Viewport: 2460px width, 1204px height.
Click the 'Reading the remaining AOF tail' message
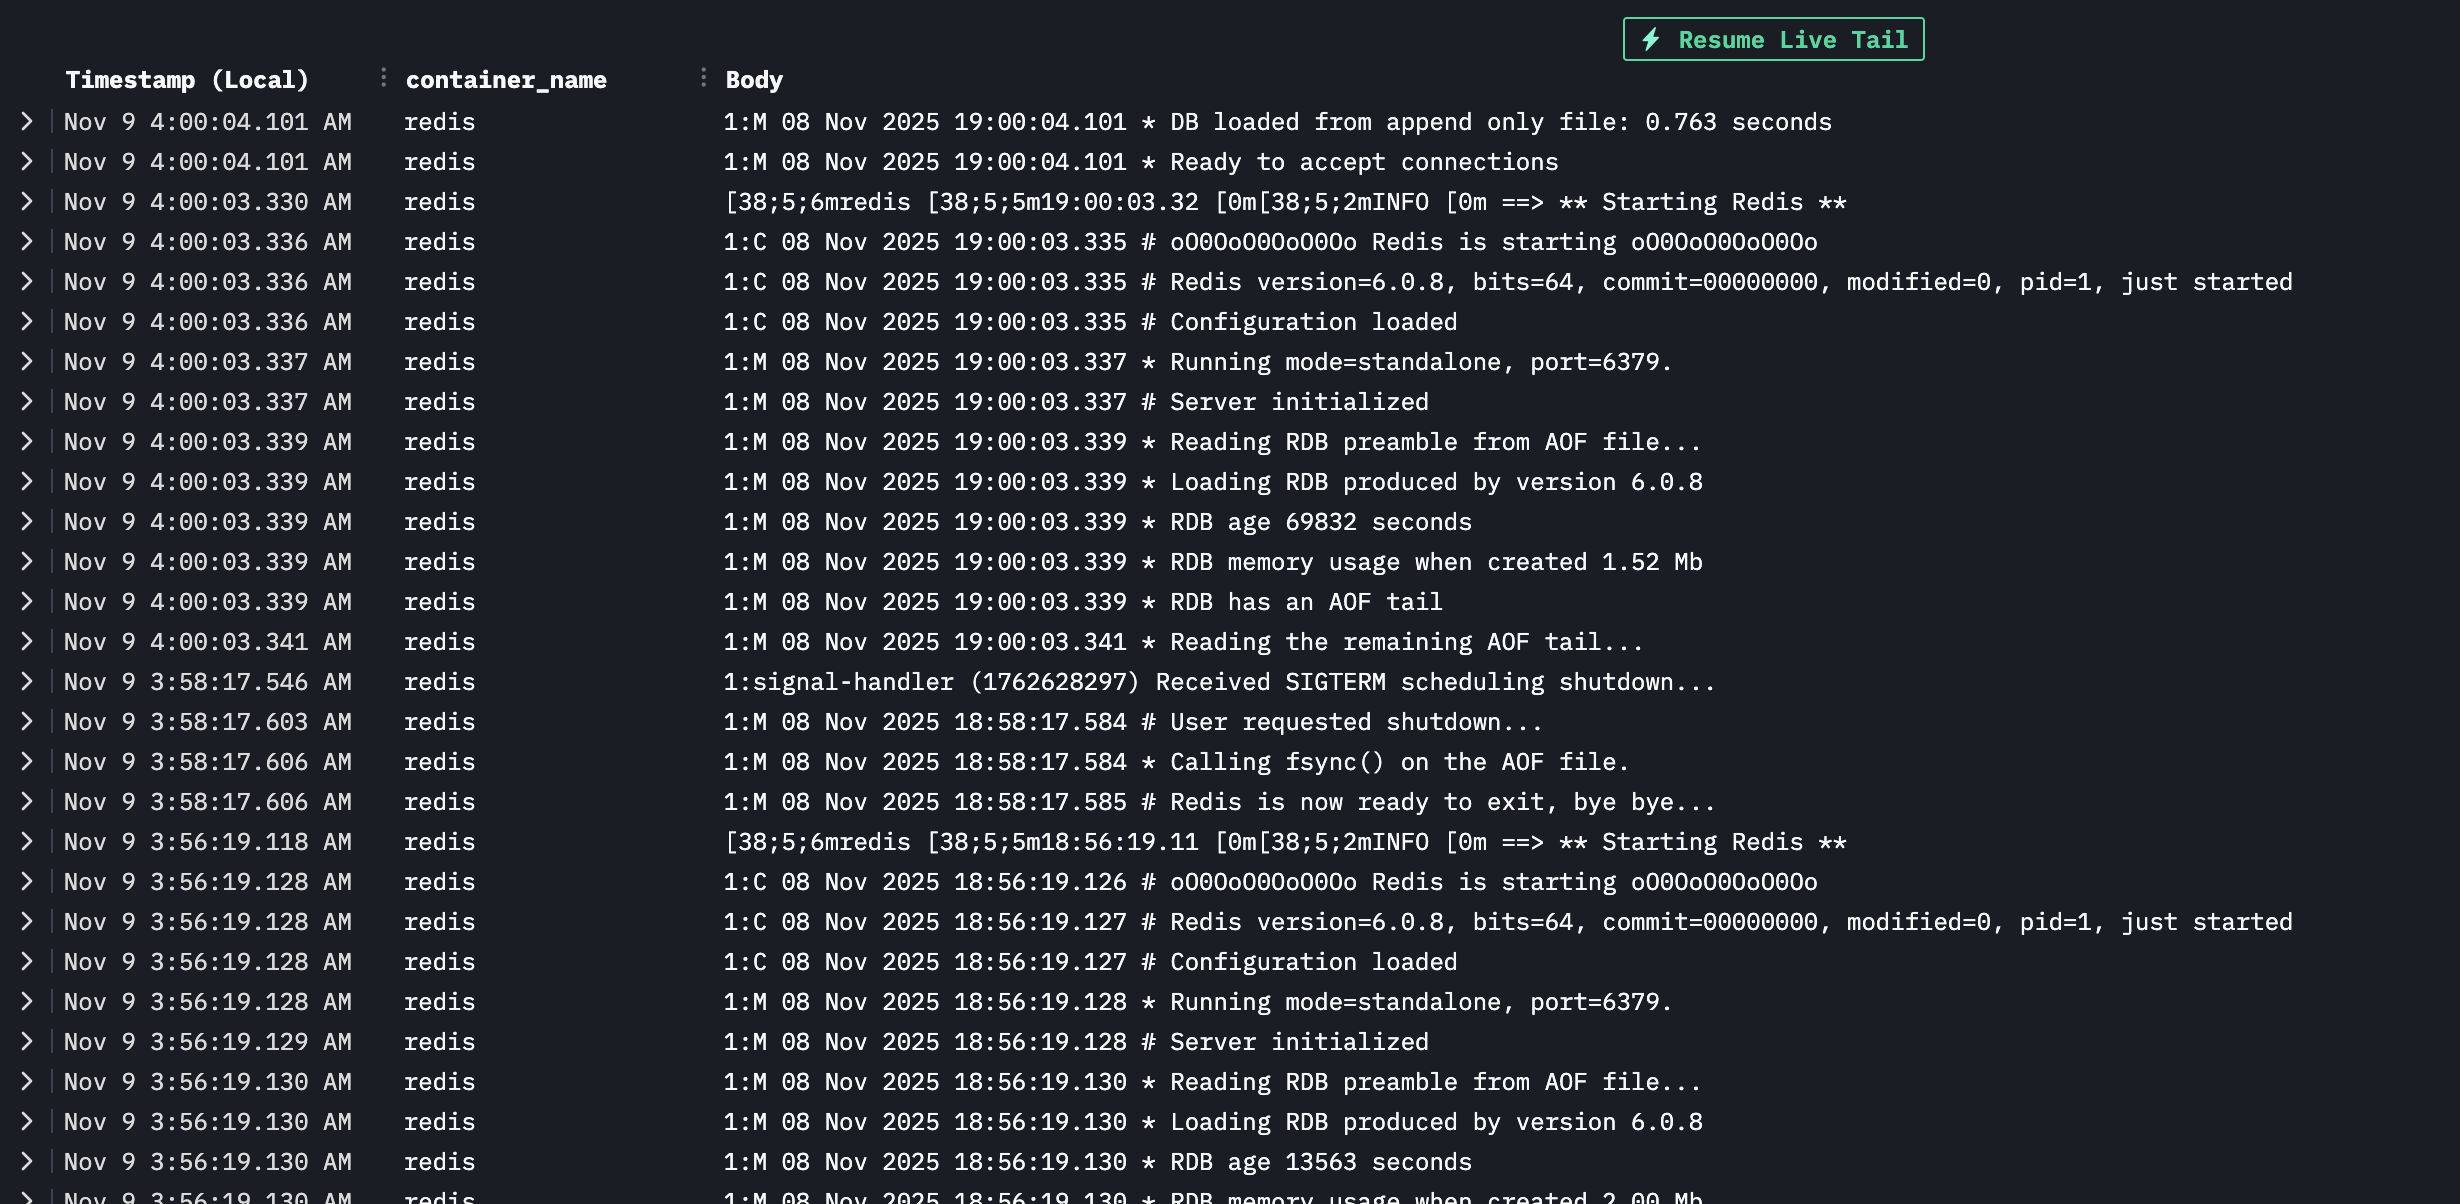coord(1405,642)
